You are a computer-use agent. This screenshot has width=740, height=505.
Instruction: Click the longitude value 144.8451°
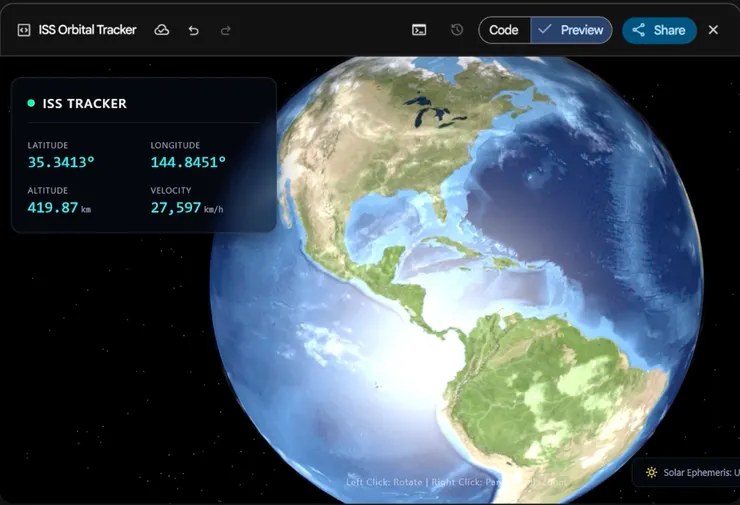(188, 162)
